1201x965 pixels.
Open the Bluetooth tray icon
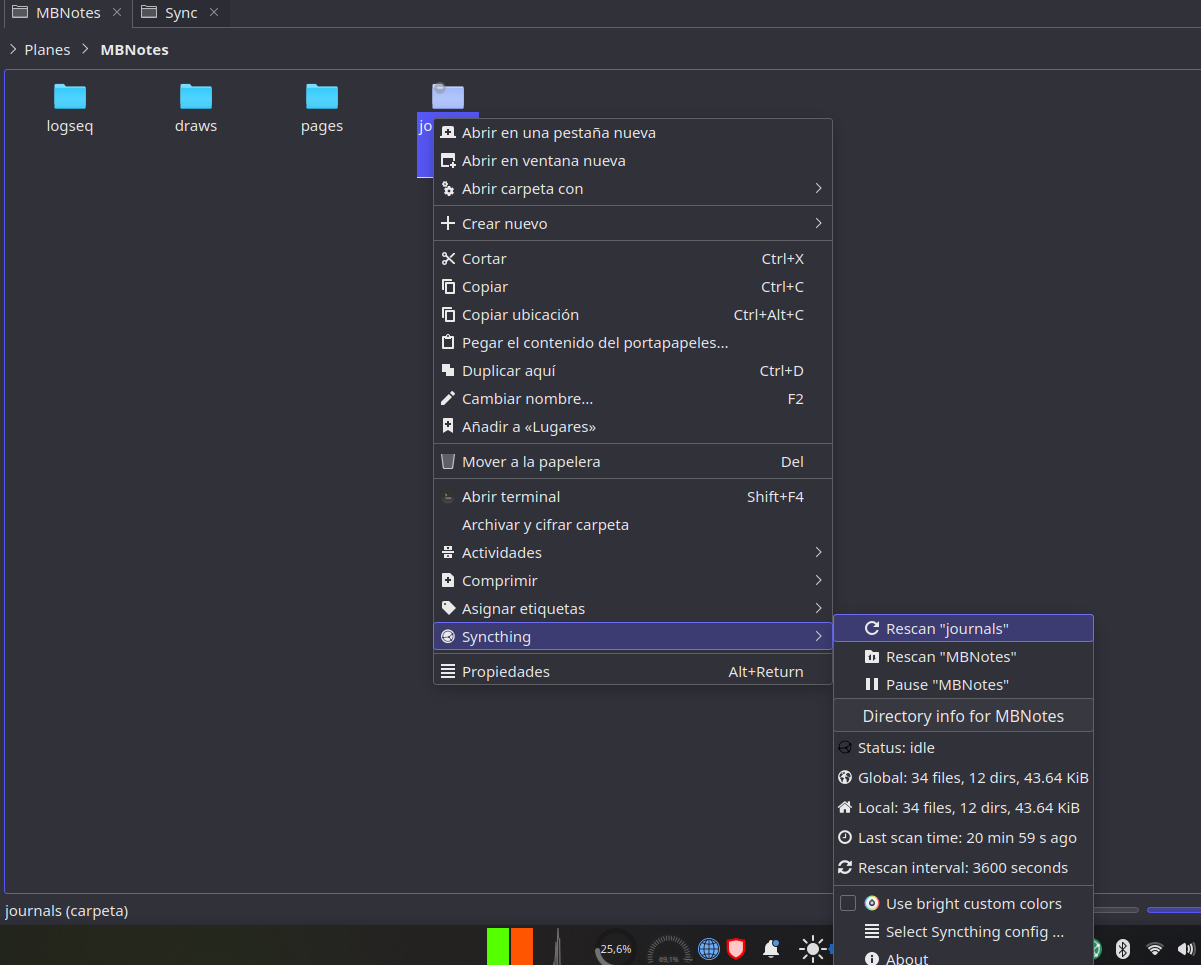(x=1123, y=948)
